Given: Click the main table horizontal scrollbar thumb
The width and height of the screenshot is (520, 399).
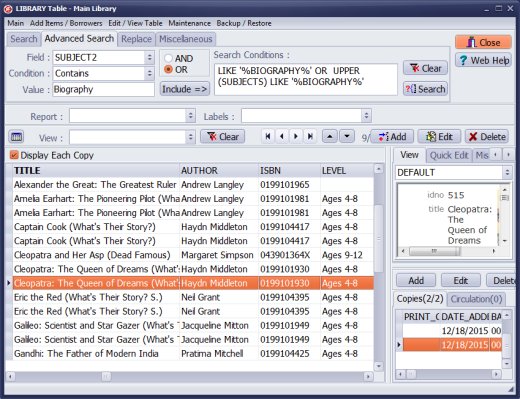Looking at the screenshot, I should pyautogui.click(x=106, y=376).
